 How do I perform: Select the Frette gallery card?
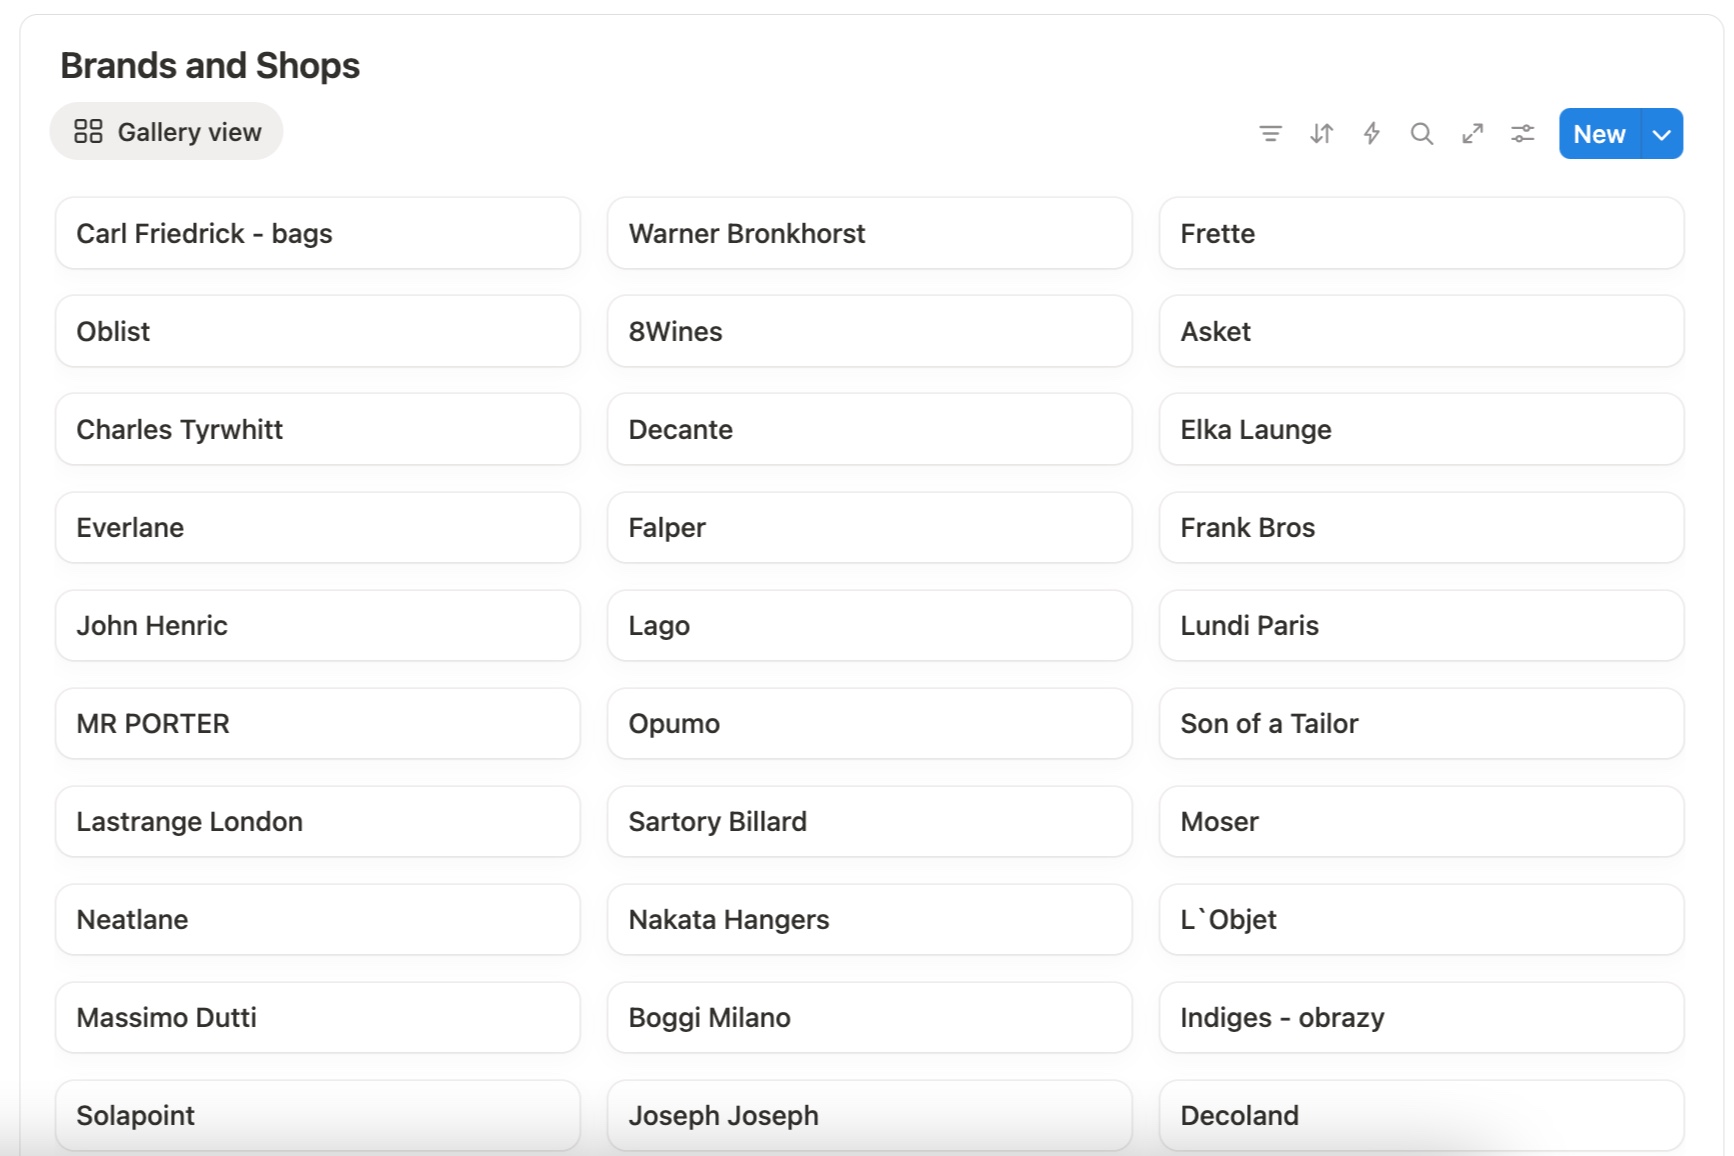coord(1421,233)
